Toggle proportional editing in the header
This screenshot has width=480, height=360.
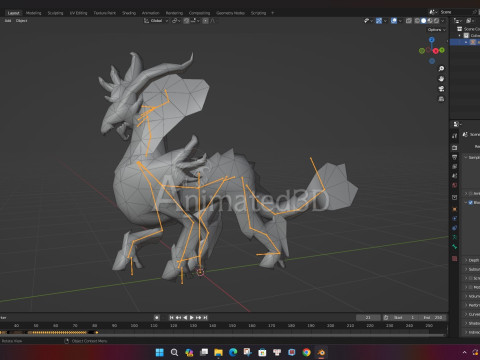pos(206,21)
